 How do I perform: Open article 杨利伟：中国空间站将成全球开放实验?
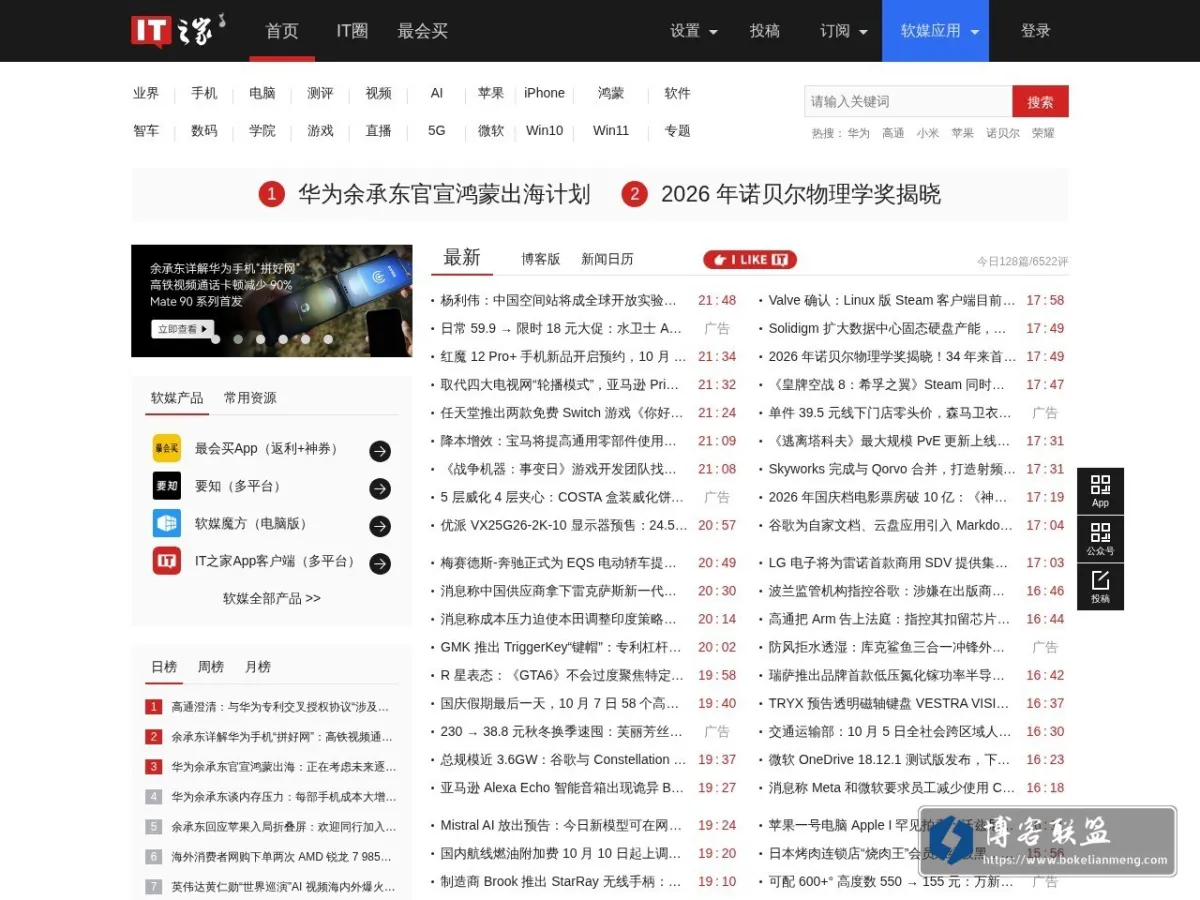560,300
